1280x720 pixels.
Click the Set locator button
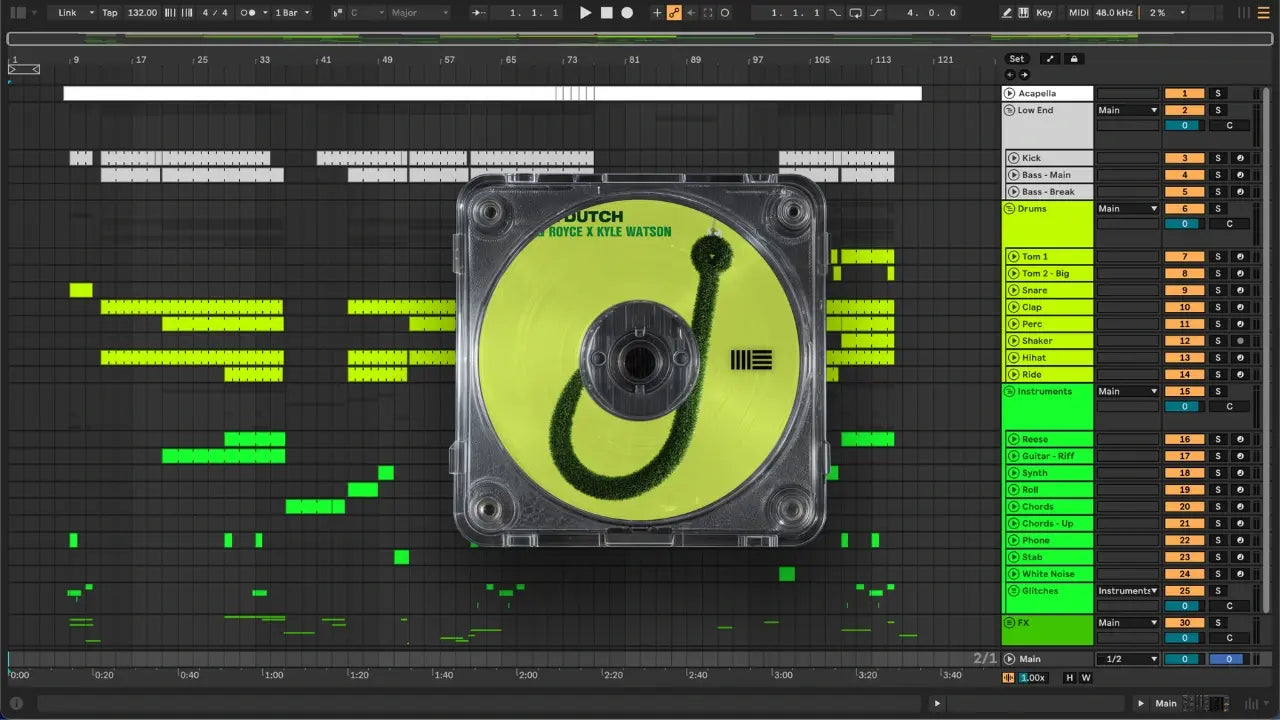tap(1016, 59)
